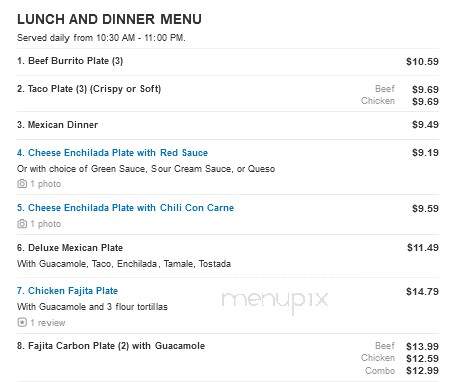454x382 pixels.
Task: Click the $10.59 Beef Burrito price
Action: pos(422,62)
